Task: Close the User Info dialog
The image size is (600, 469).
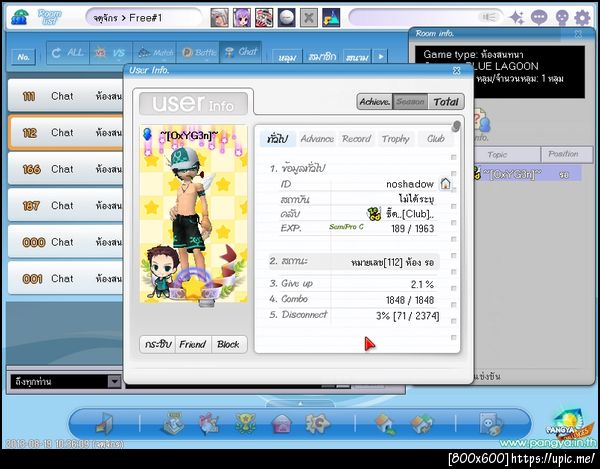Action: [457, 70]
